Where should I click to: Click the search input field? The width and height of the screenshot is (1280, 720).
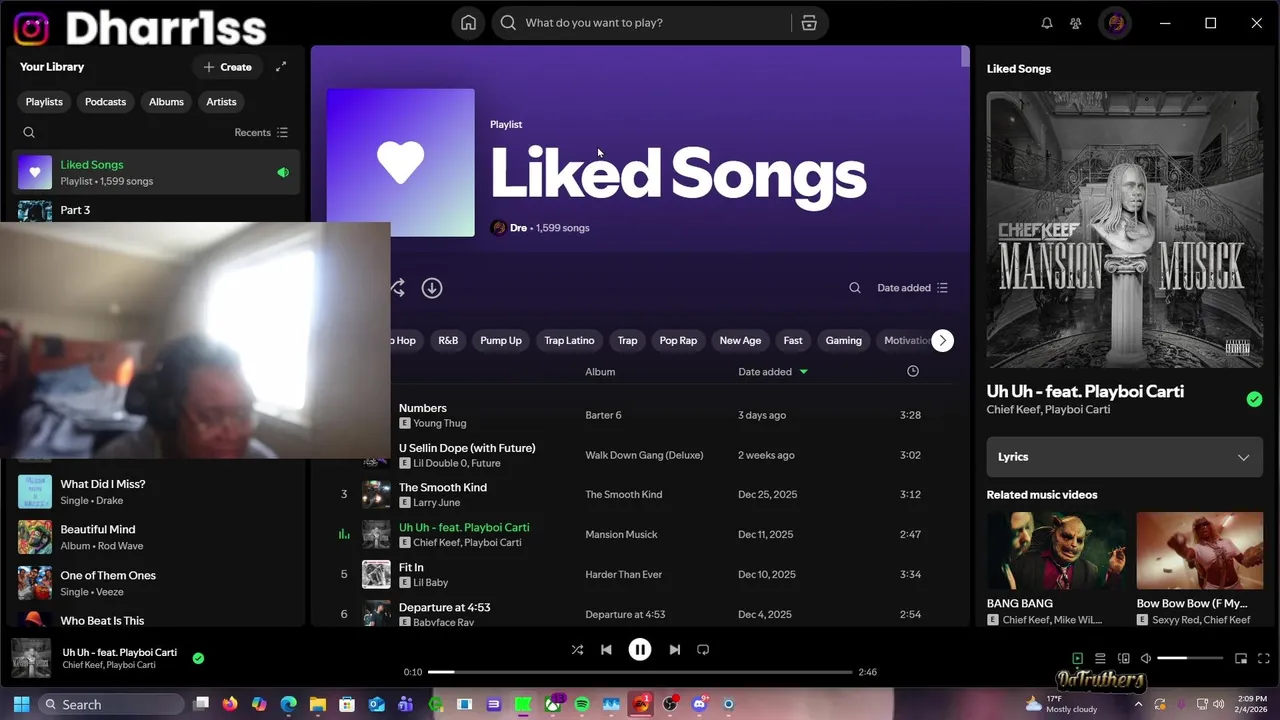click(642, 23)
